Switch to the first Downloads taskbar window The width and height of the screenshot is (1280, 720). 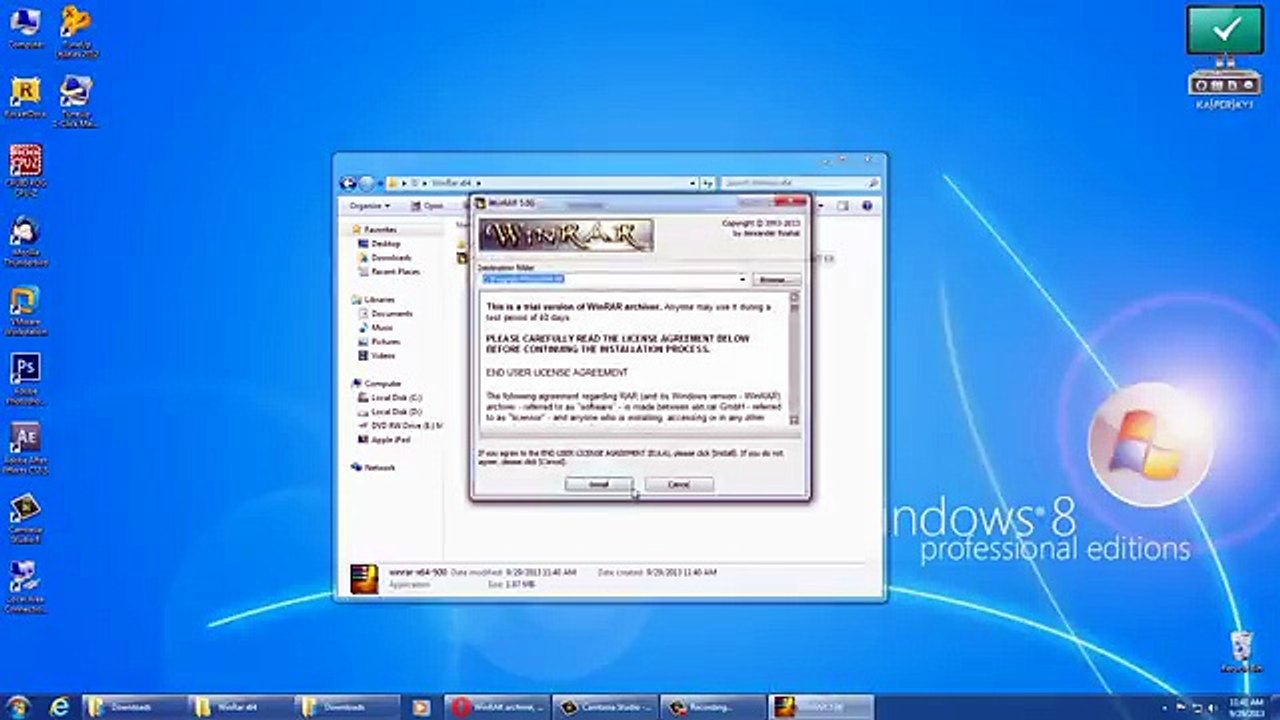[134, 707]
